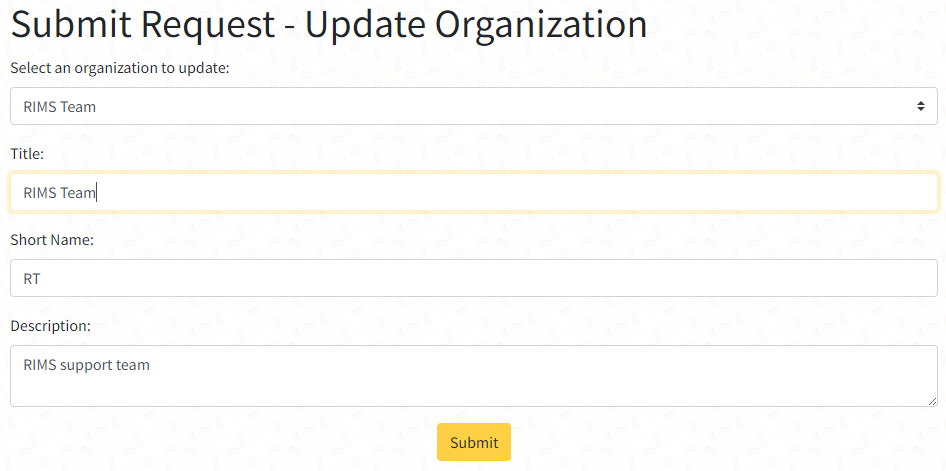The height and width of the screenshot is (471, 946).
Task: Click the "Description:" field label
Action: coord(50,326)
